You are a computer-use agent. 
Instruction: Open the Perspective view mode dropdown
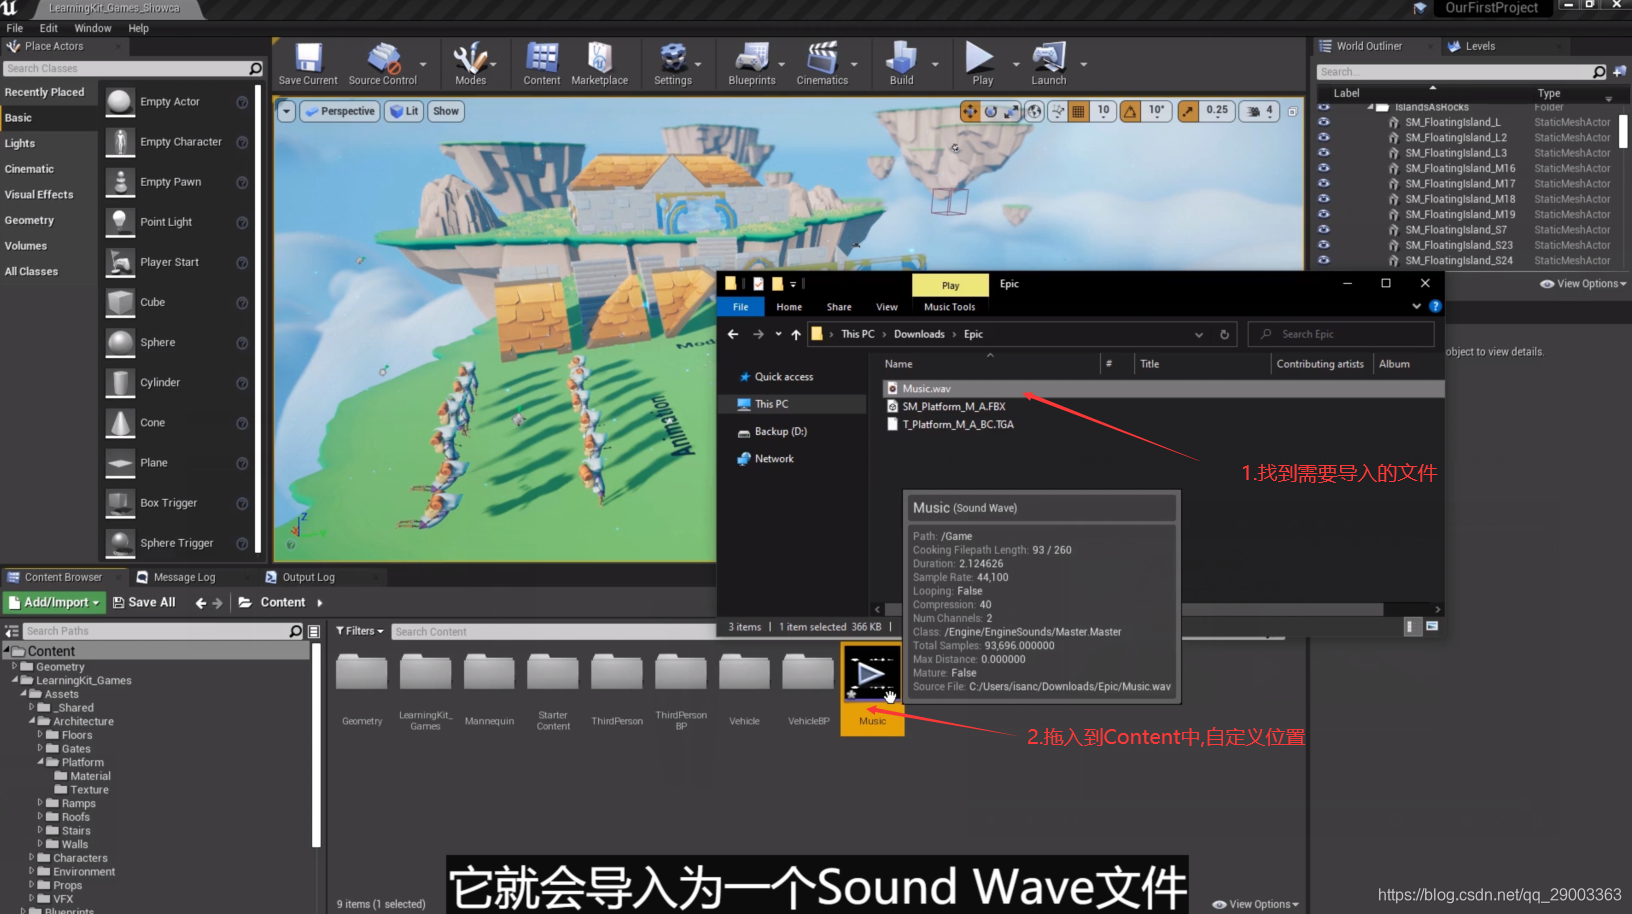(x=339, y=111)
